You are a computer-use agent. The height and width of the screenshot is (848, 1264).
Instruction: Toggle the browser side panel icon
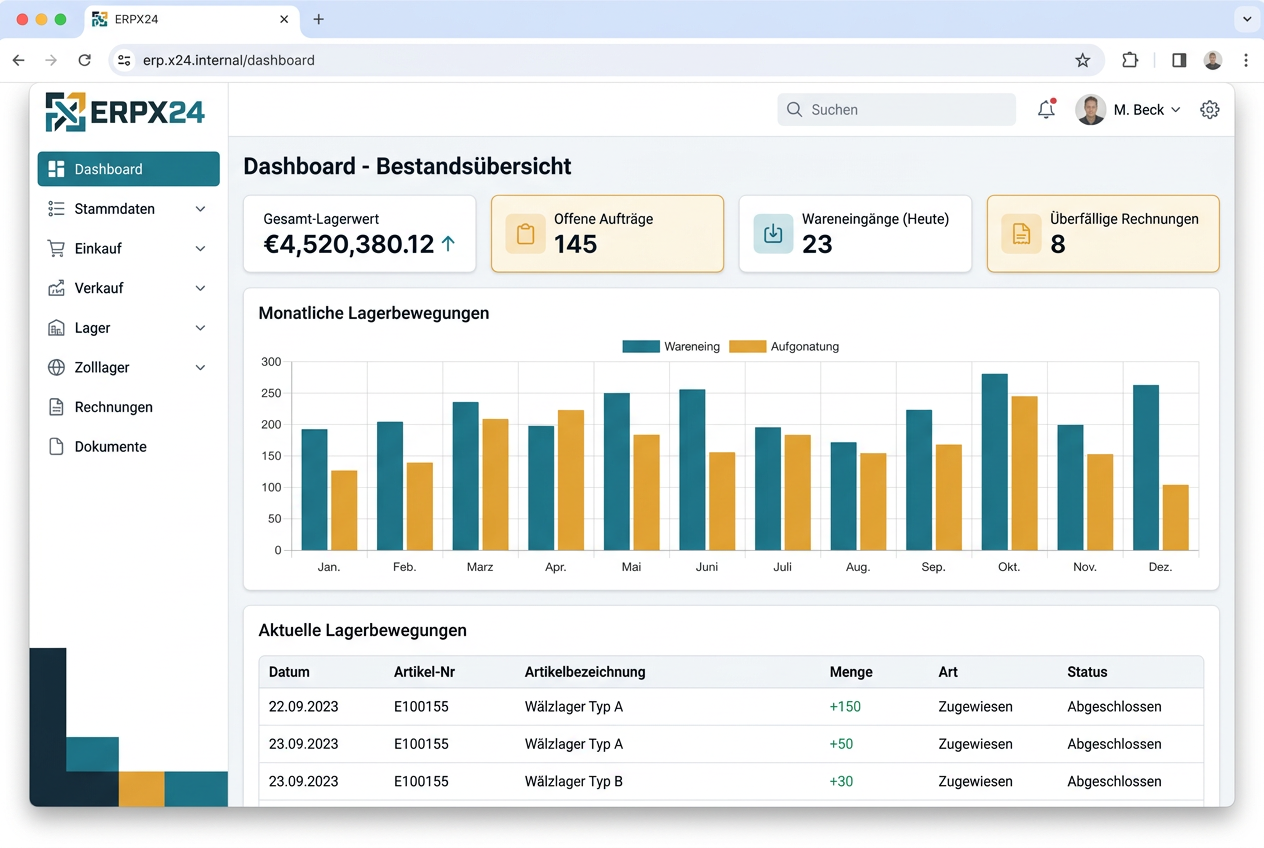[x=1179, y=60]
